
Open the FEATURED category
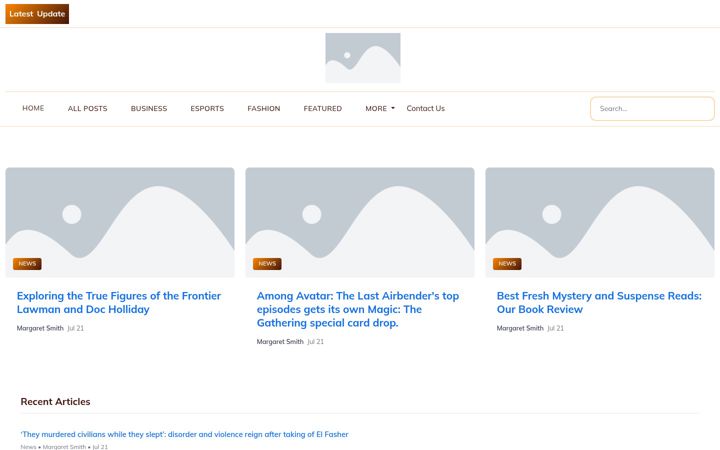coord(322,108)
